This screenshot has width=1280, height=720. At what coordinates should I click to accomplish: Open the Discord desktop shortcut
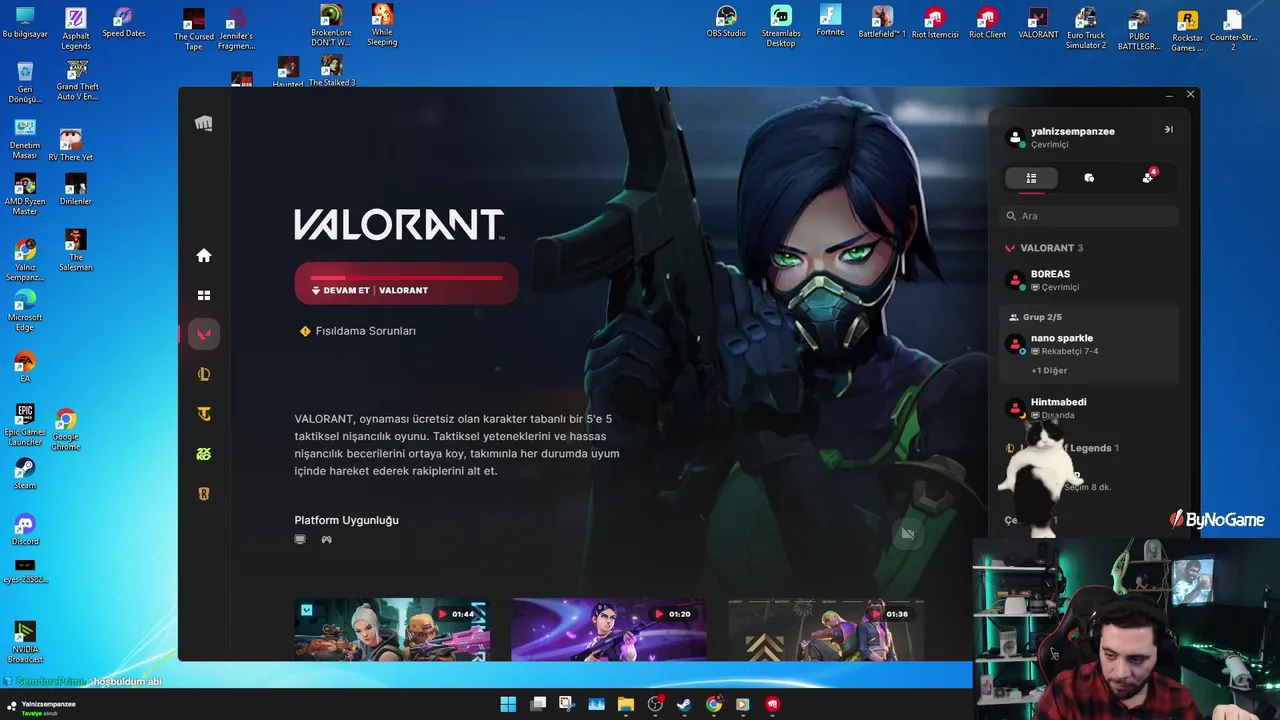(x=25, y=530)
